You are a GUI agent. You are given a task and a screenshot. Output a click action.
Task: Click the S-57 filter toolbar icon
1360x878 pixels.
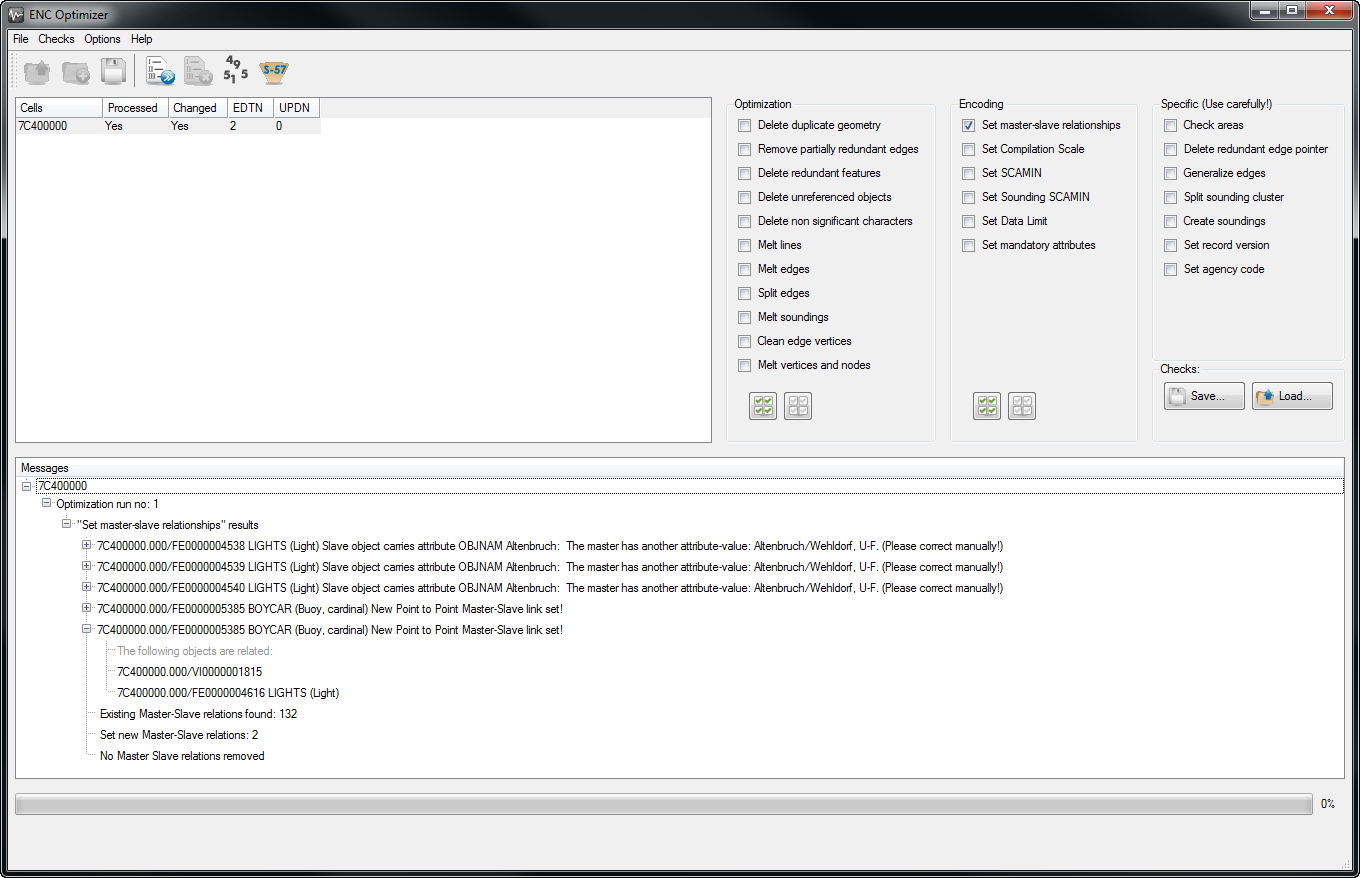tap(274, 71)
